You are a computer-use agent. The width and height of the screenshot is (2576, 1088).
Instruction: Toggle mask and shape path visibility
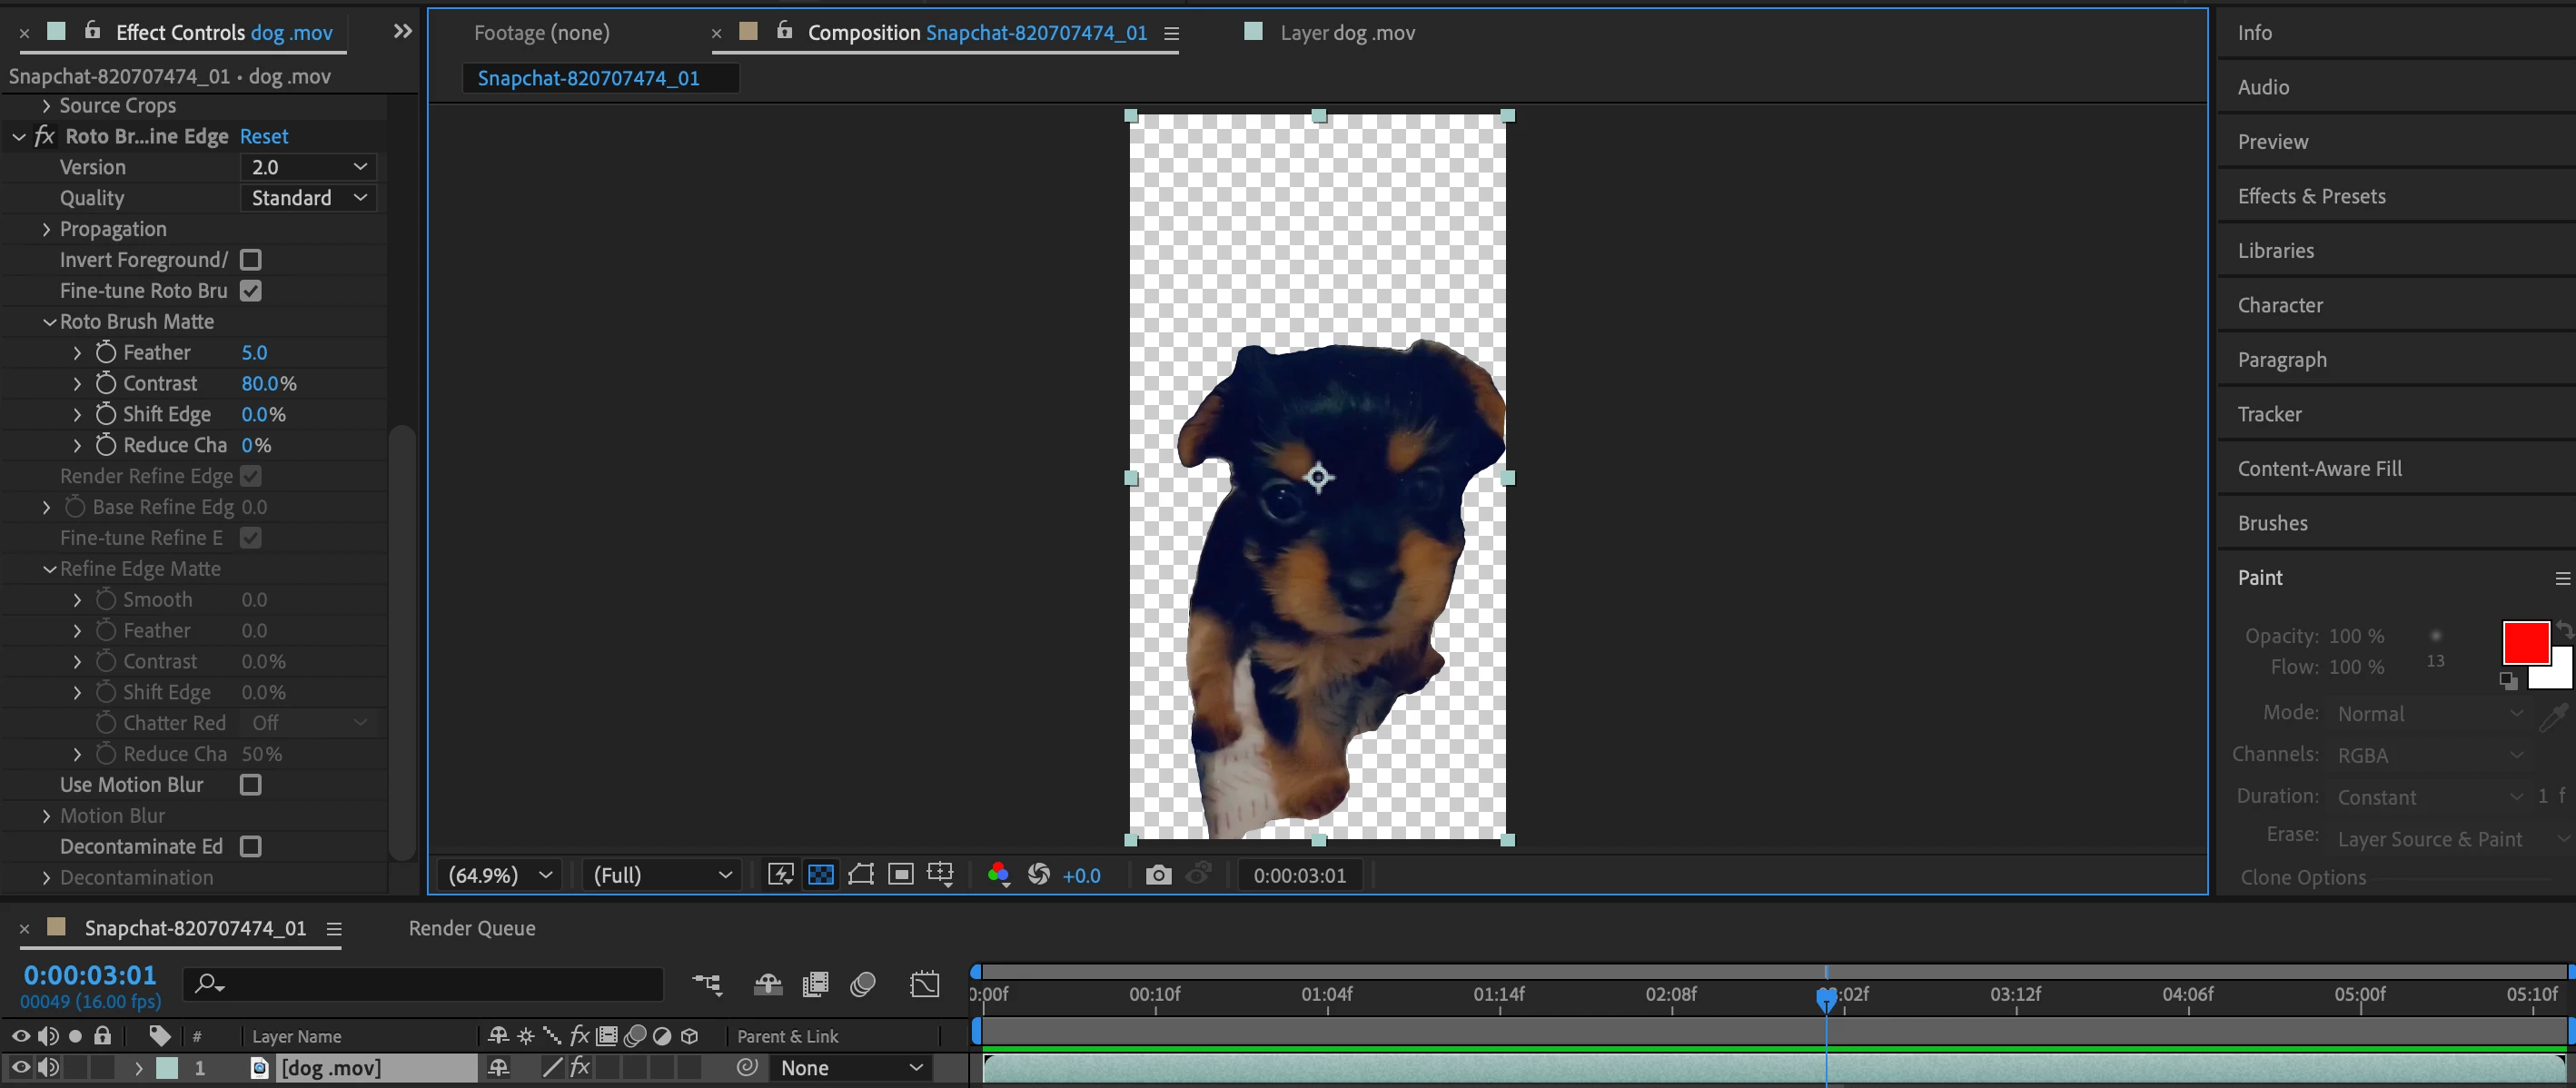[860, 875]
